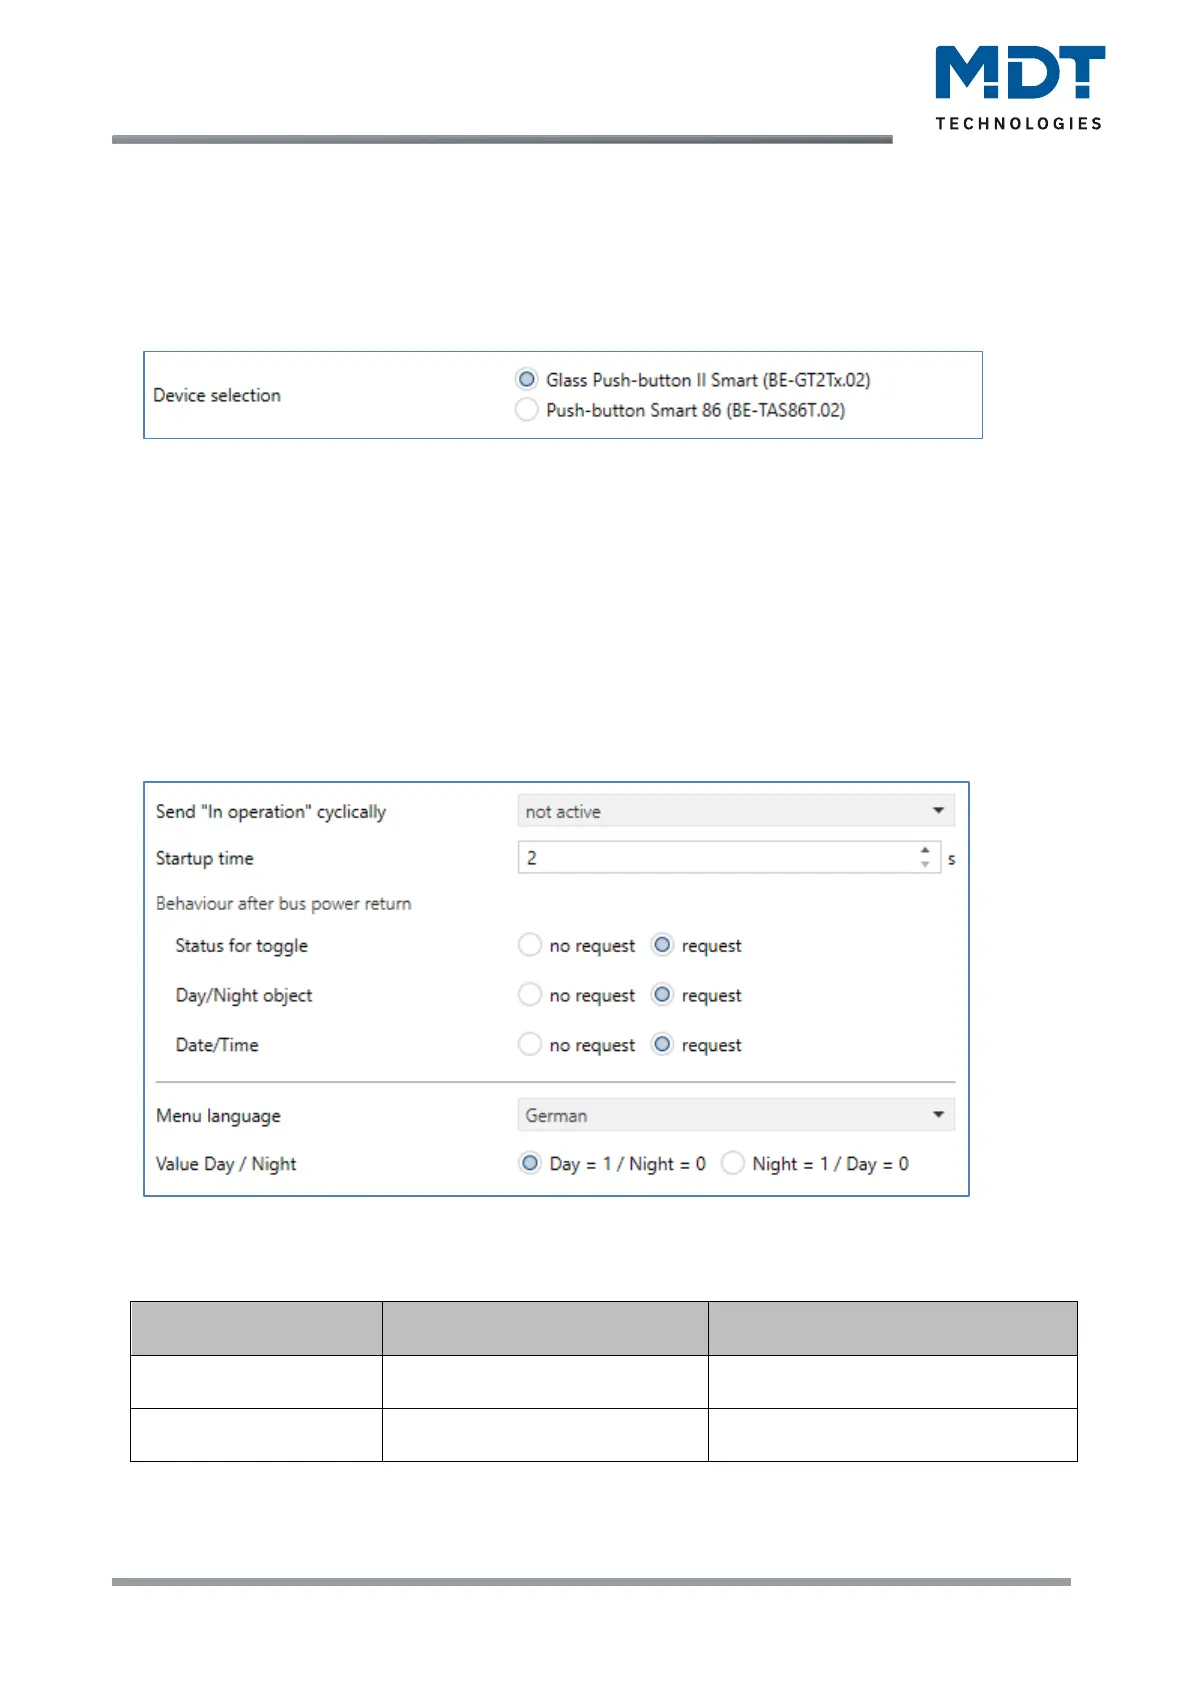
Task: Click the Startup time value field
Action: (x=715, y=858)
